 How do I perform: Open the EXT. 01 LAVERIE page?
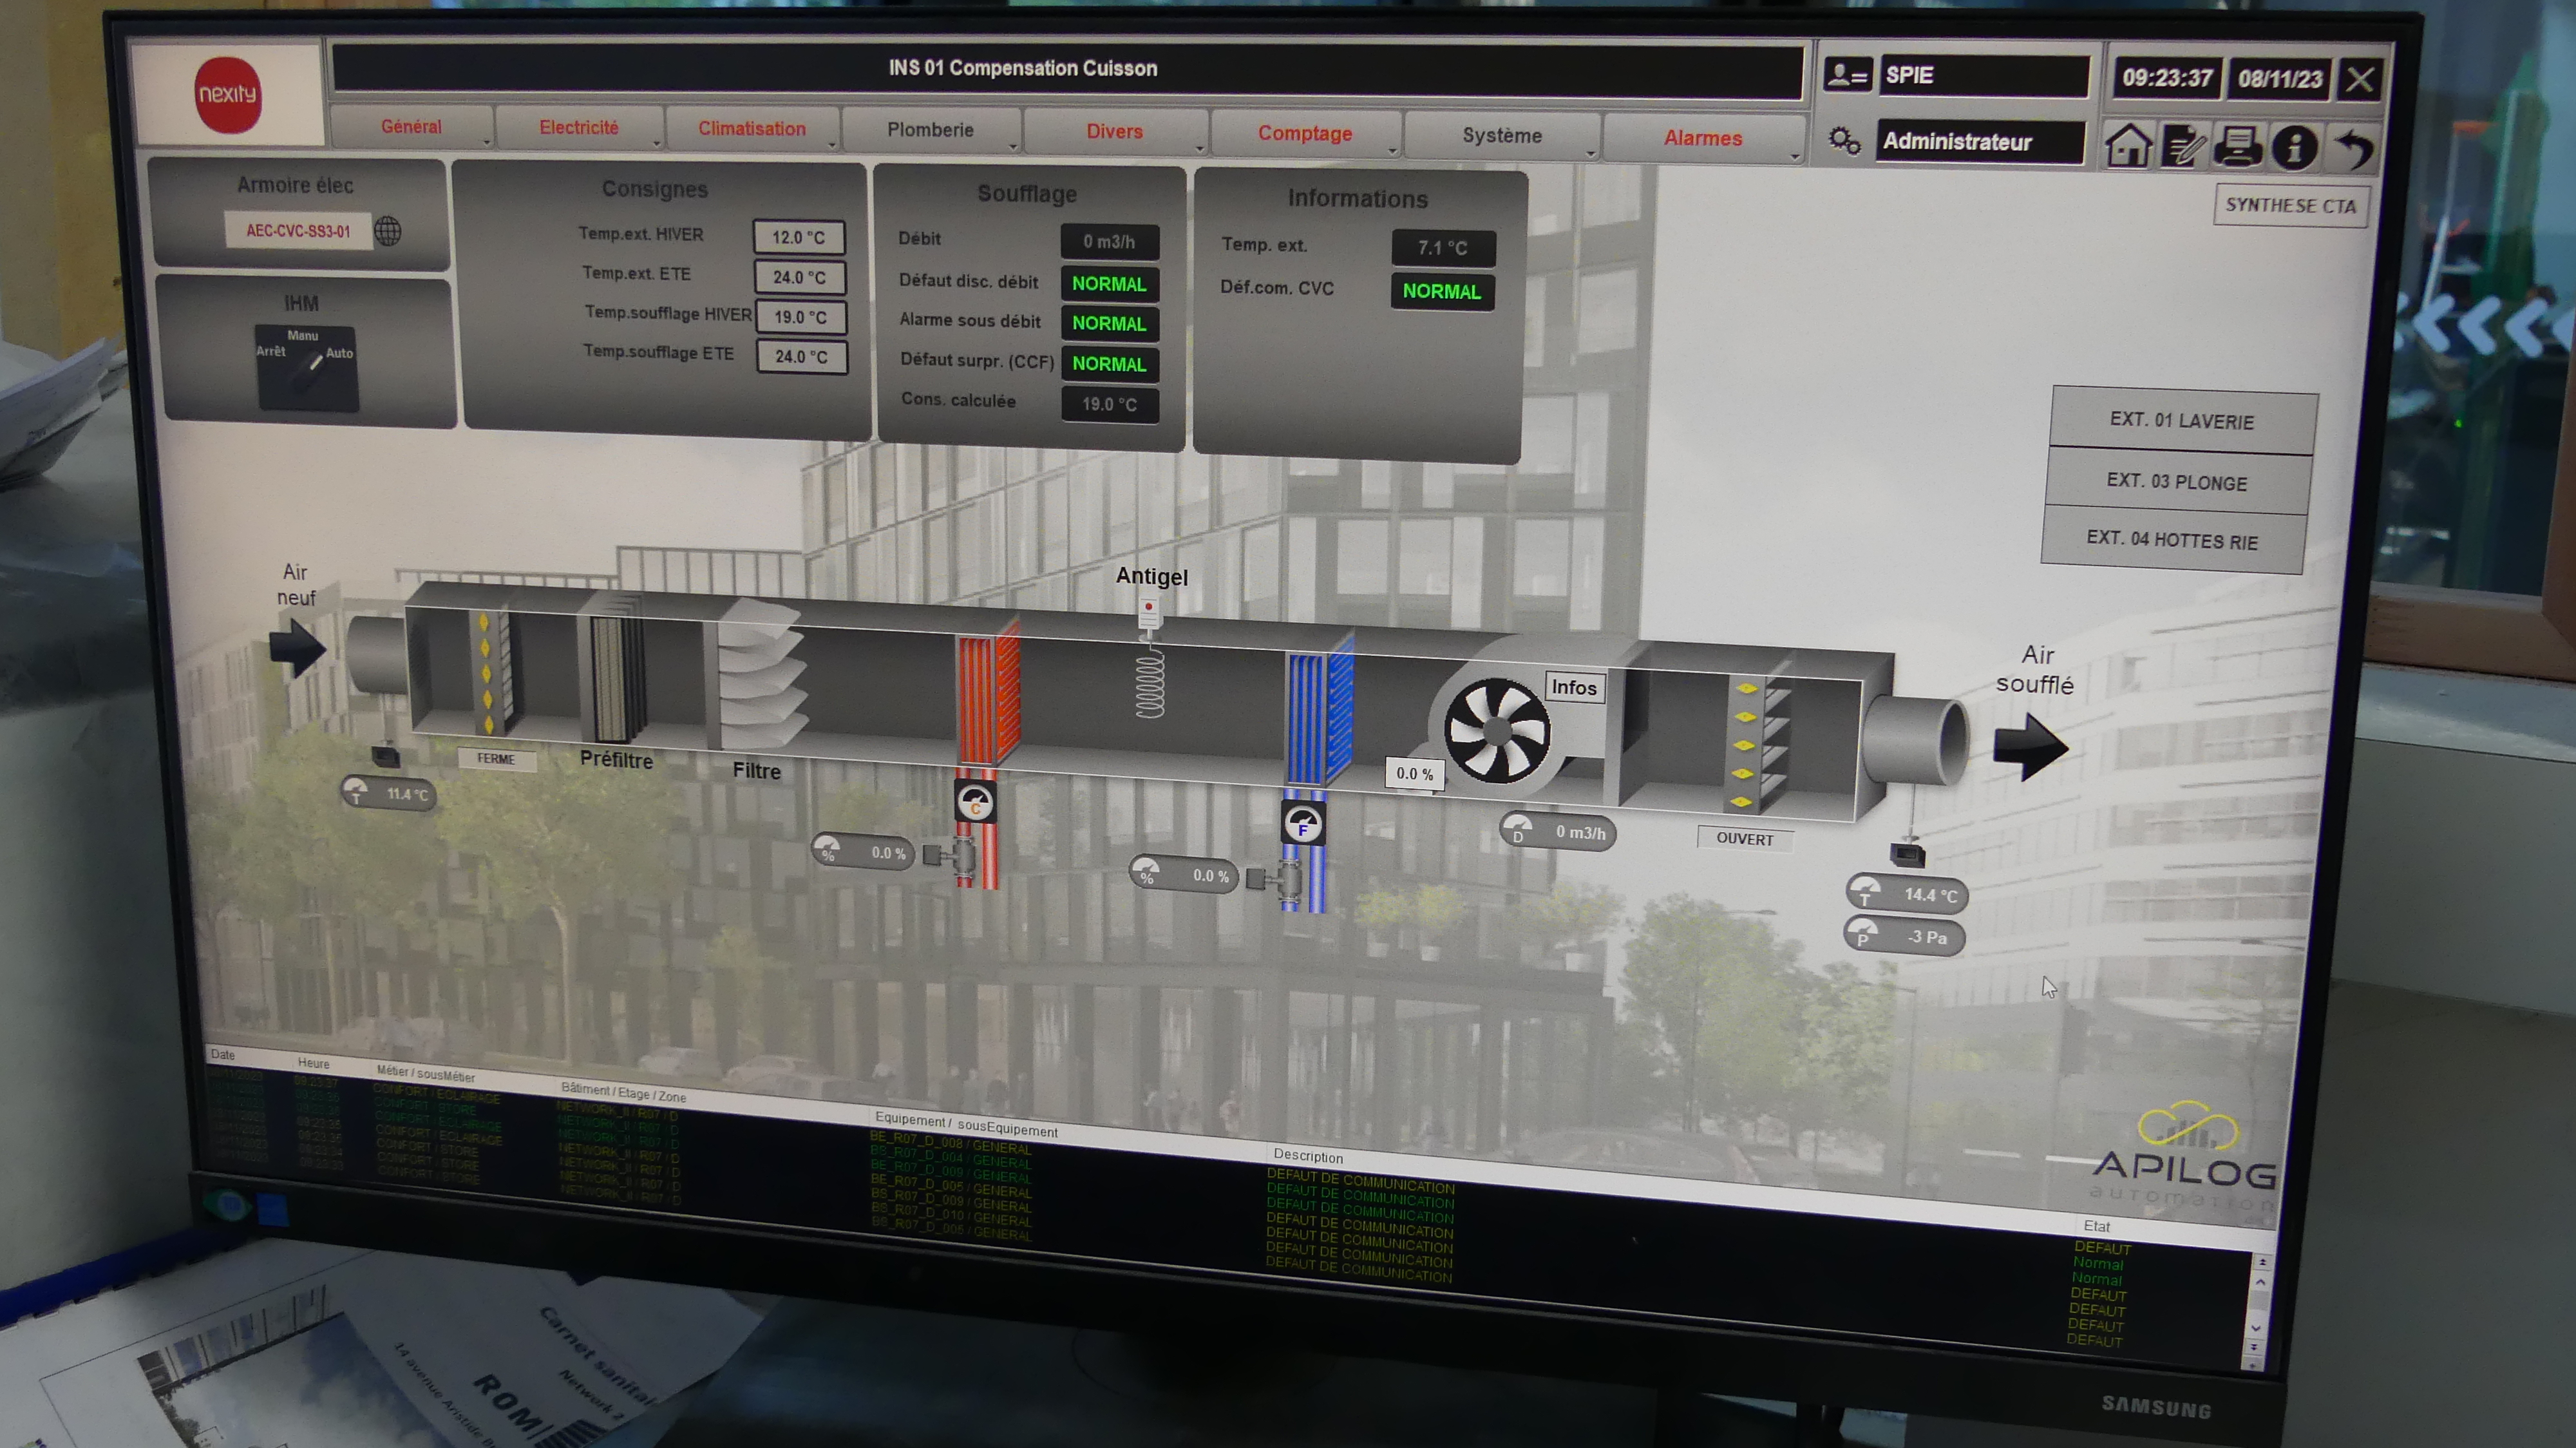tap(2181, 421)
